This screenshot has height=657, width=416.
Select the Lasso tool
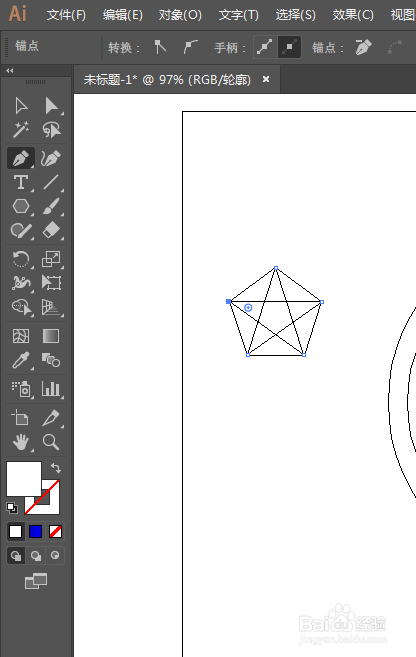click(x=51, y=129)
